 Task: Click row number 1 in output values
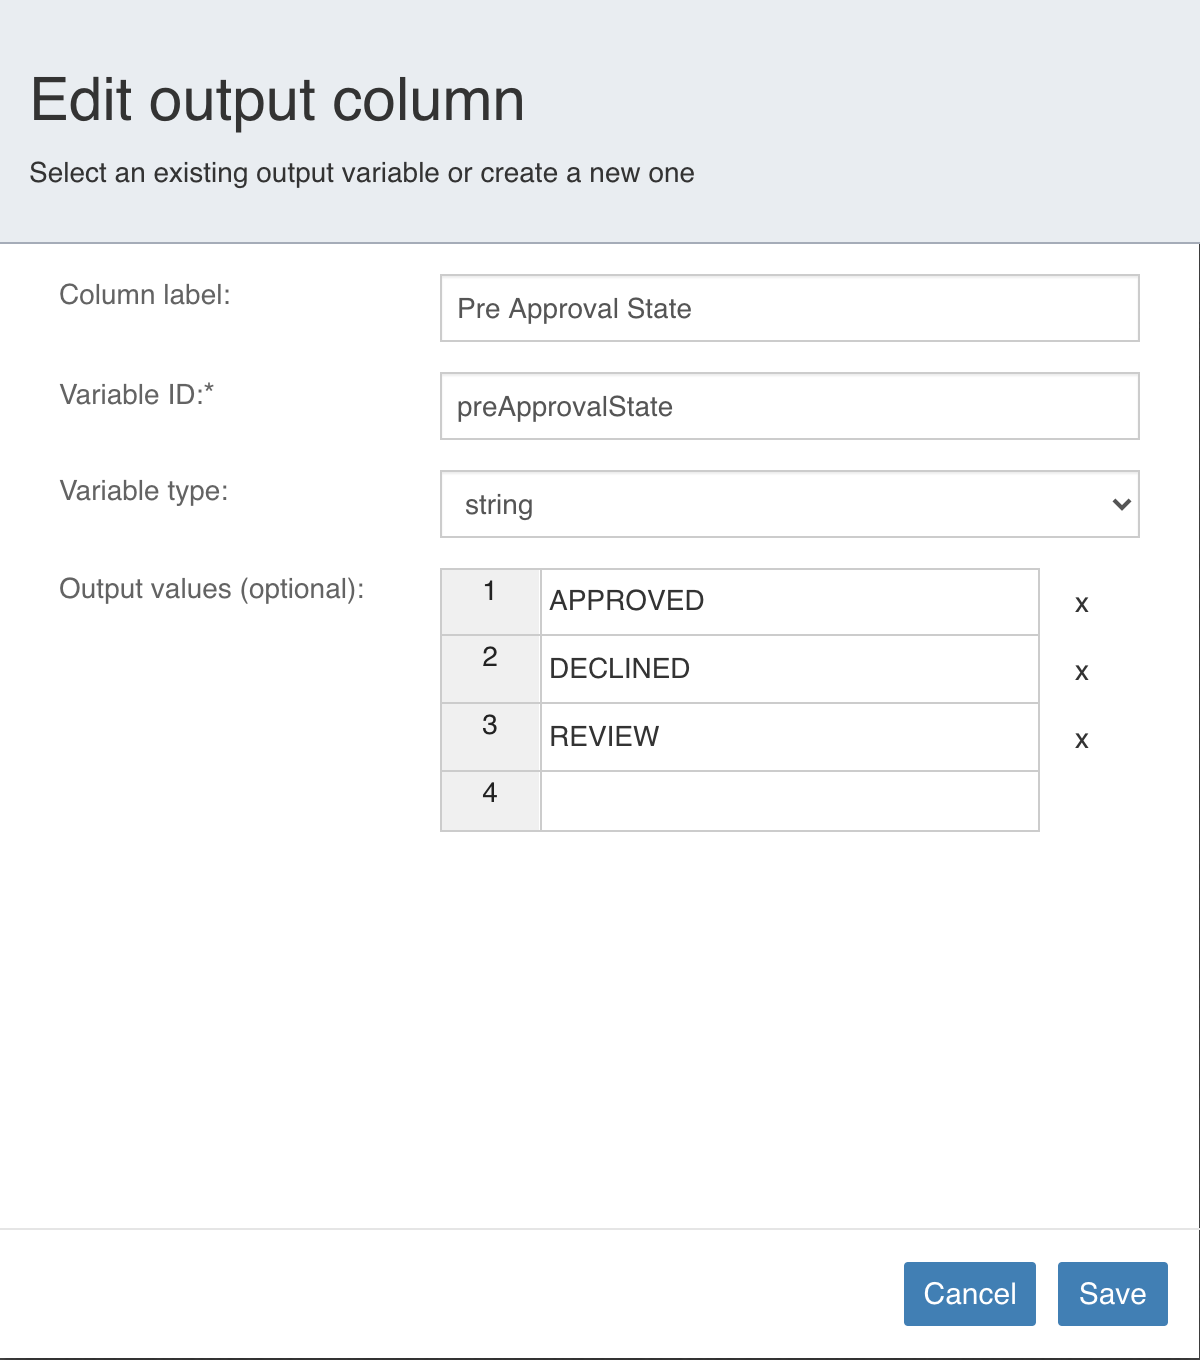490,591
